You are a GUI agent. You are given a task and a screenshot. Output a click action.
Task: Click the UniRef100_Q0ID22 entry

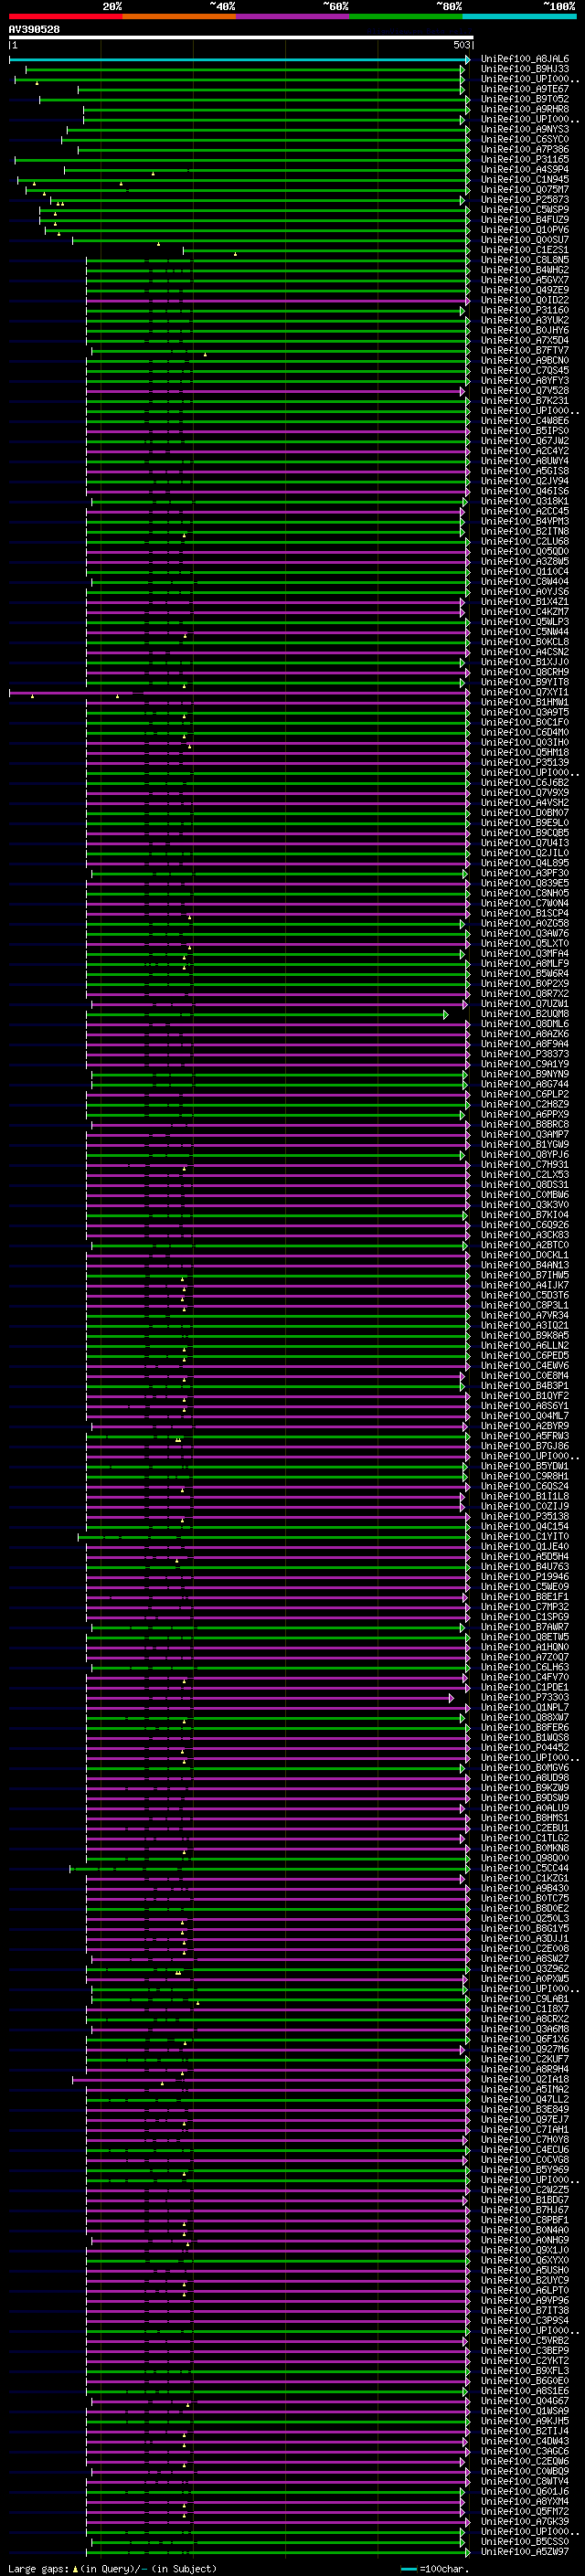click(525, 300)
